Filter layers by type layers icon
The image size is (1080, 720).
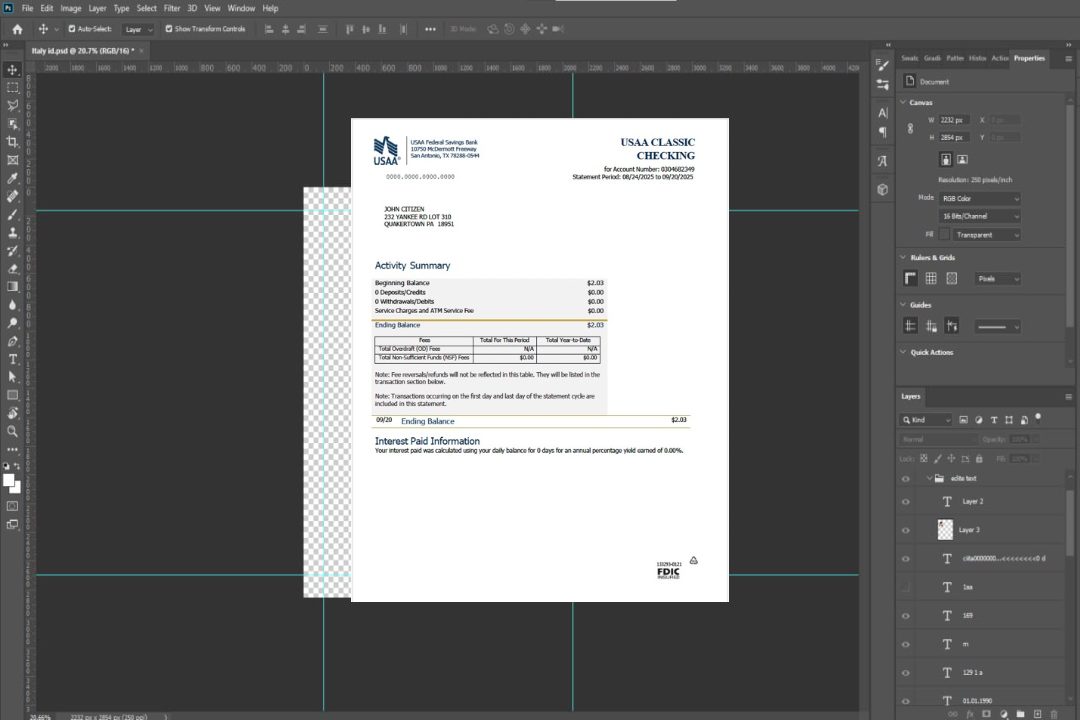click(994, 420)
